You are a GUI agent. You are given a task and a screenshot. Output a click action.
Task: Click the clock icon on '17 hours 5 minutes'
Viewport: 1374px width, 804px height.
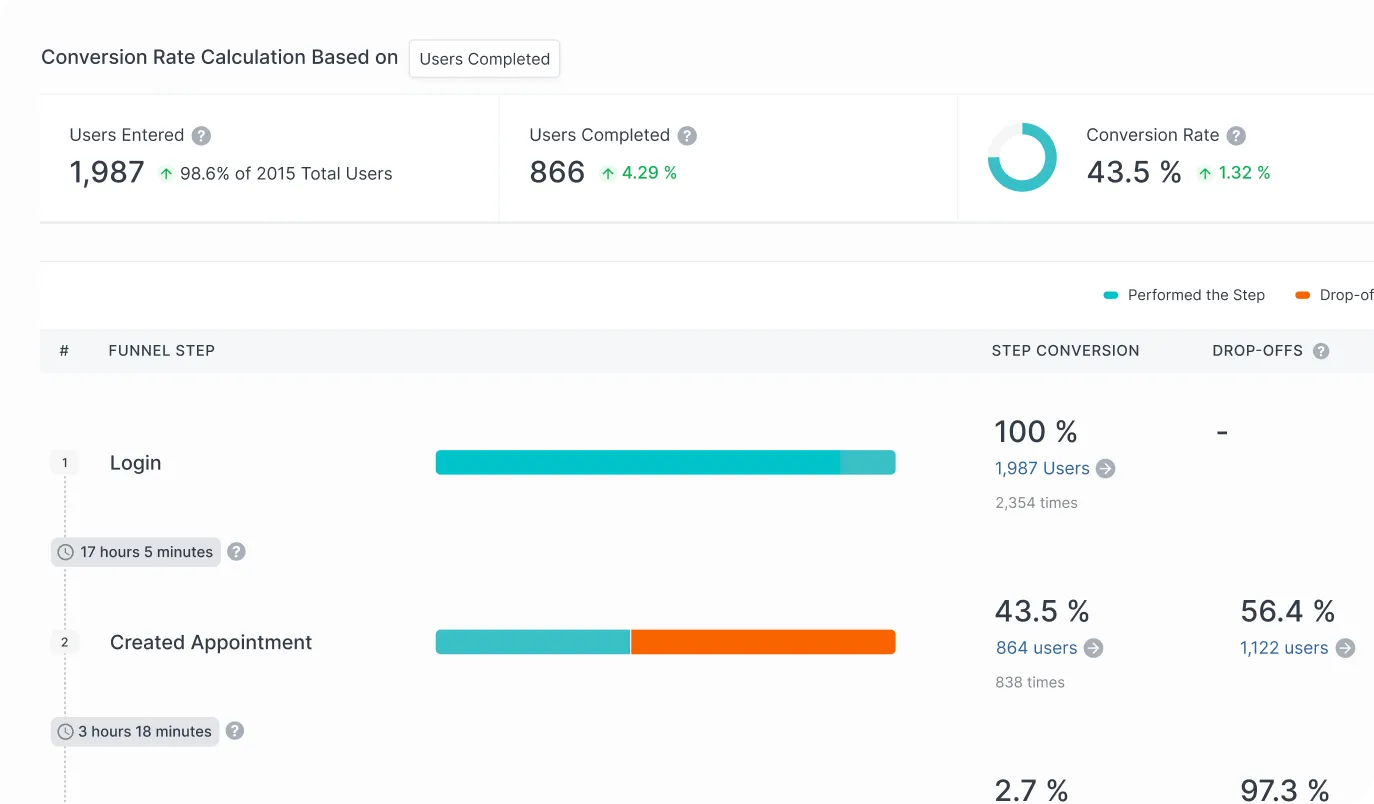click(65, 551)
